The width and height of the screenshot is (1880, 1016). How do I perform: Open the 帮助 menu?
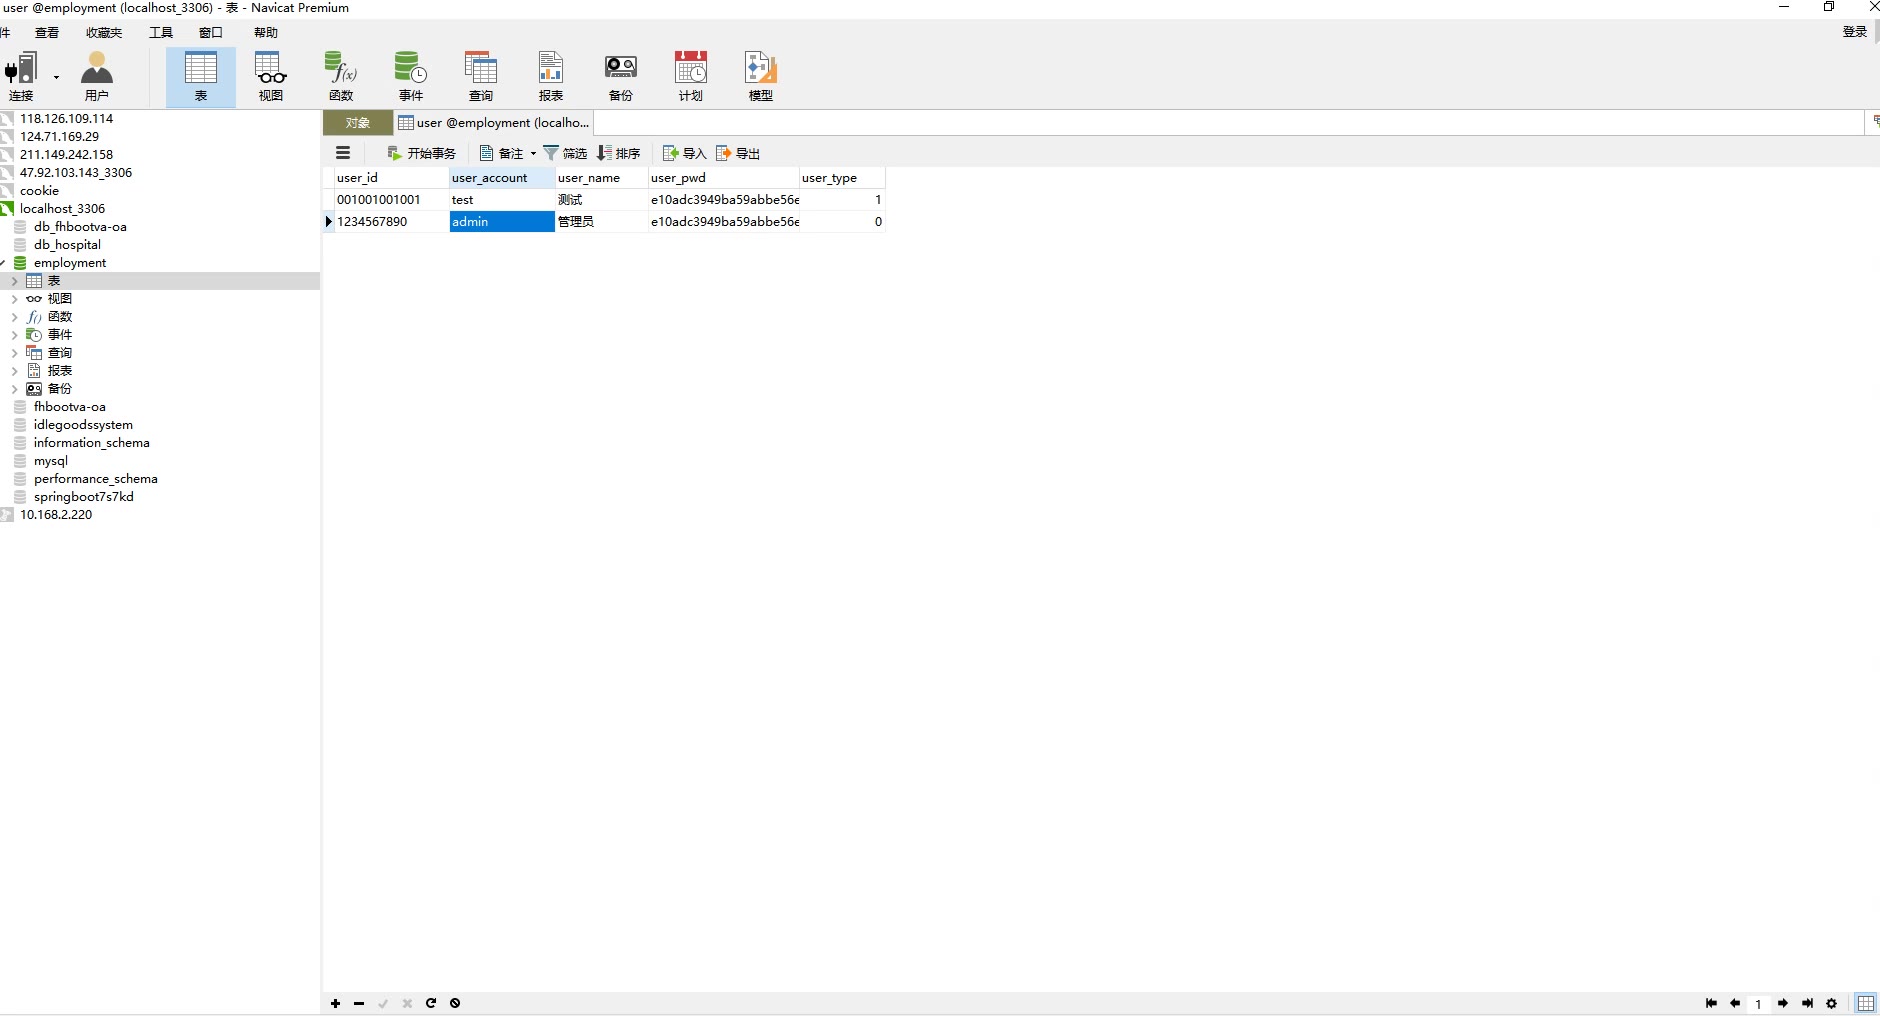(266, 32)
